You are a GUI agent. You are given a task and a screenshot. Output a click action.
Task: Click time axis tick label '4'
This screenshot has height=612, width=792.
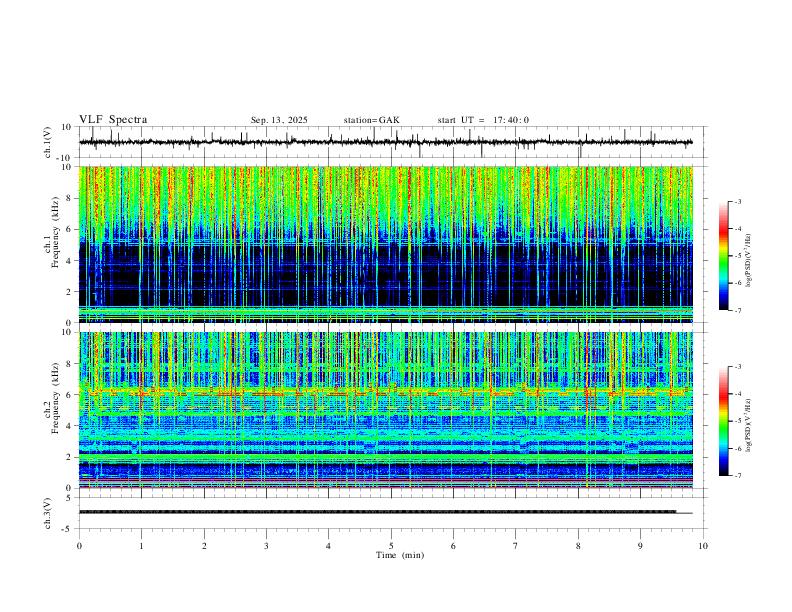[329, 546]
